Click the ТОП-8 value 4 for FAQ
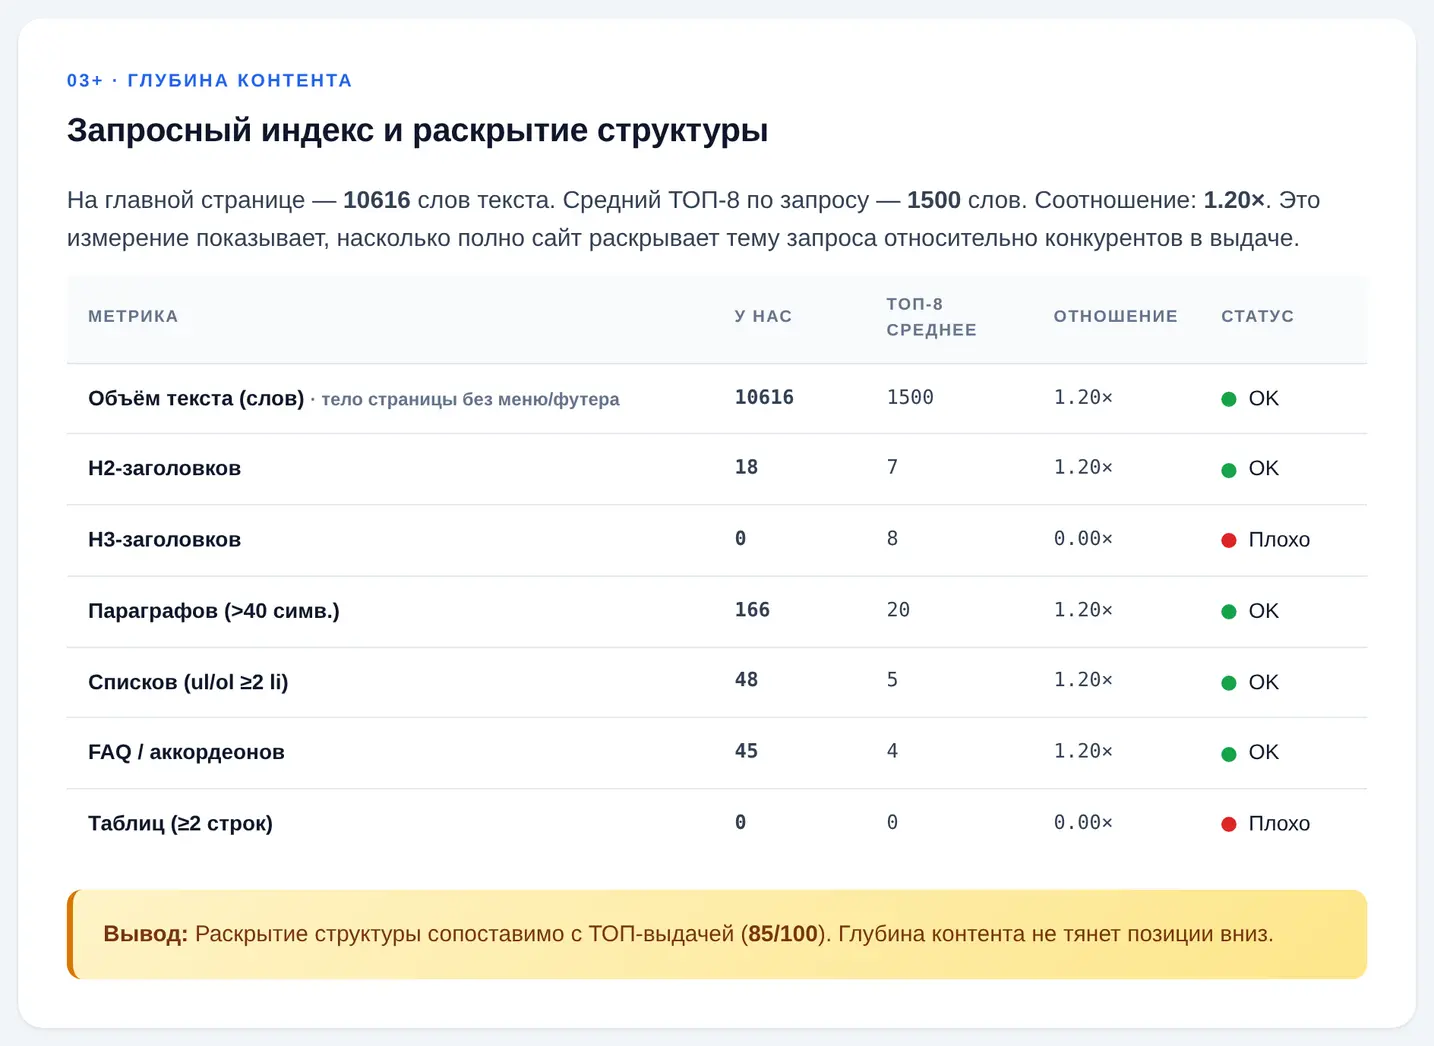The width and height of the screenshot is (1434, 1046). (x=892, y=750)
